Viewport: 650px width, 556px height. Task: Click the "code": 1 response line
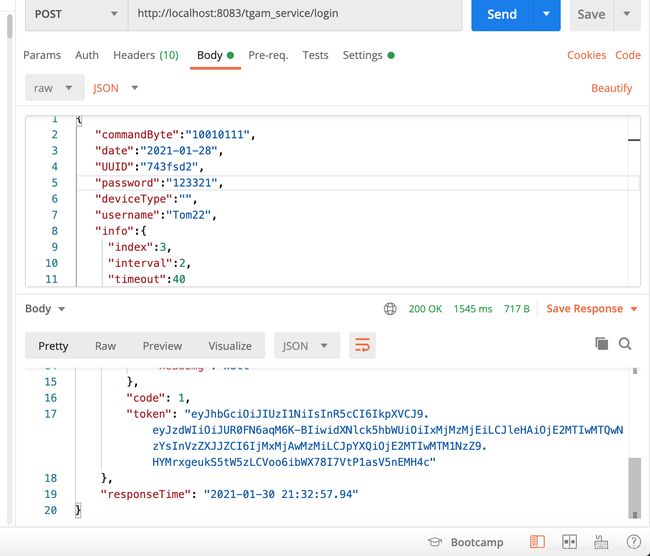[x=158, y=398]
